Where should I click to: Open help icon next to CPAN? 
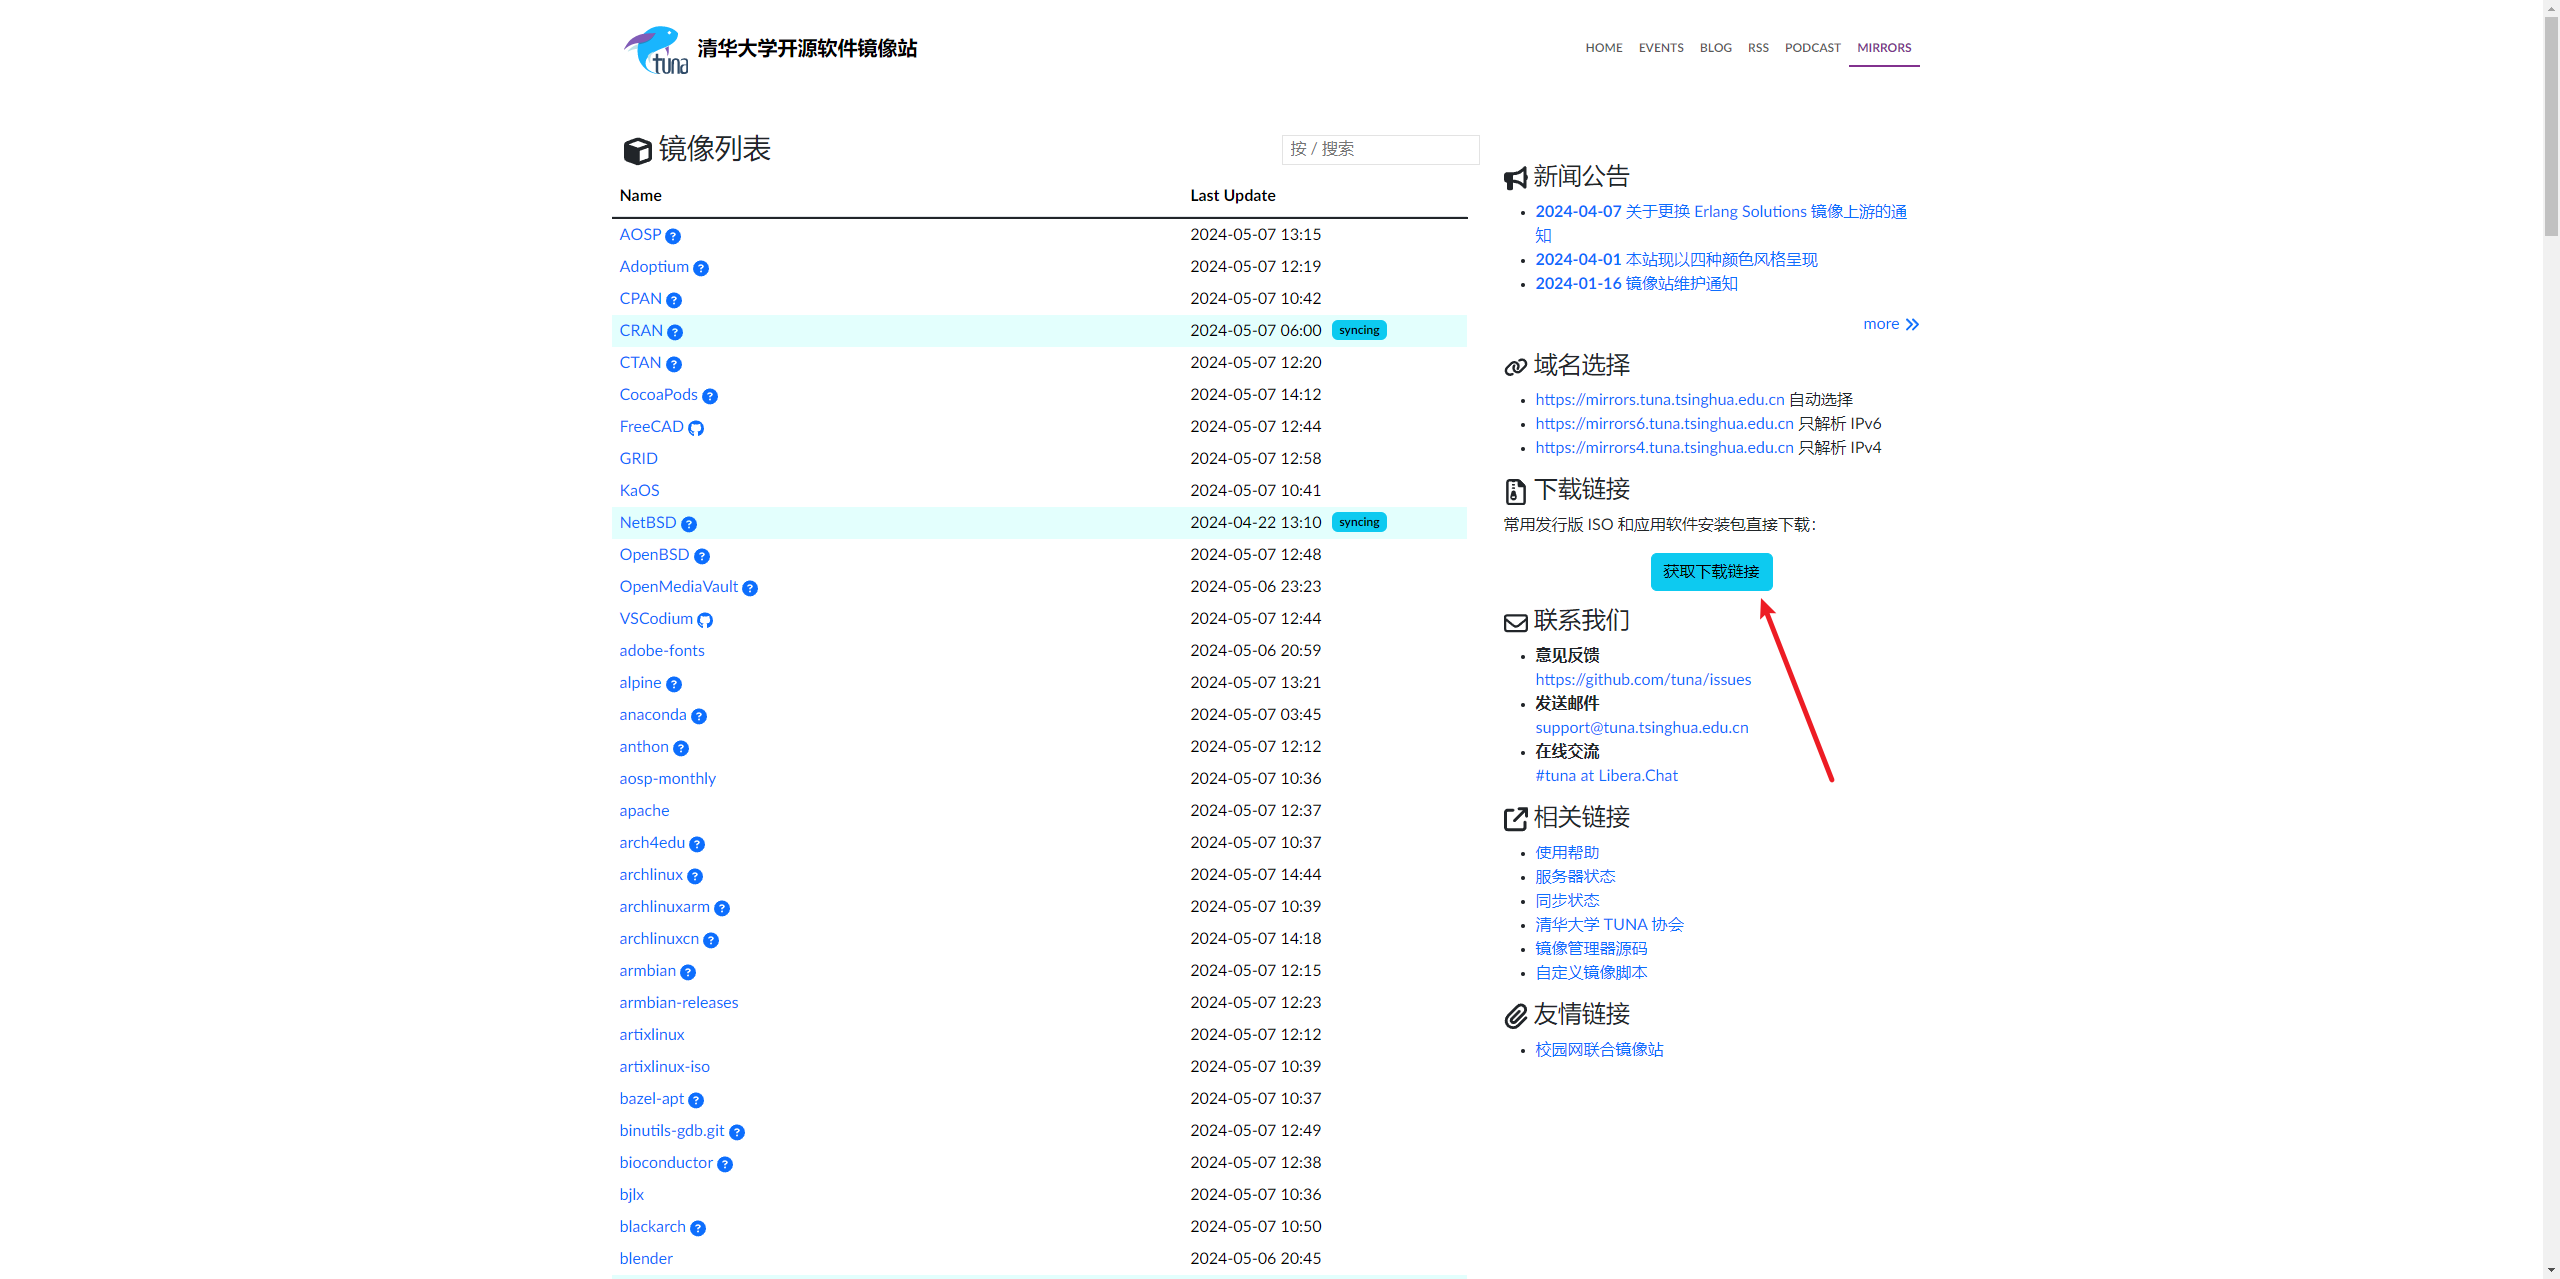674,300
